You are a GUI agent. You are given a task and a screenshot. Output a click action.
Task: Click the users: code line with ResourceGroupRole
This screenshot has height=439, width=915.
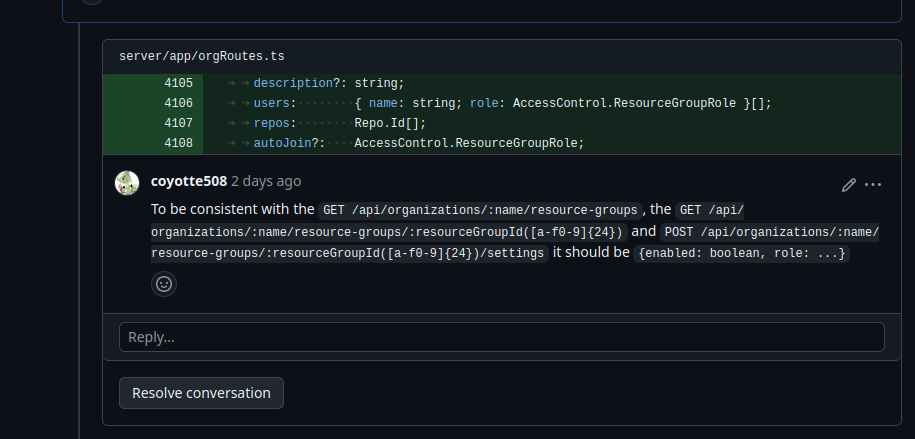pos(551,103)
